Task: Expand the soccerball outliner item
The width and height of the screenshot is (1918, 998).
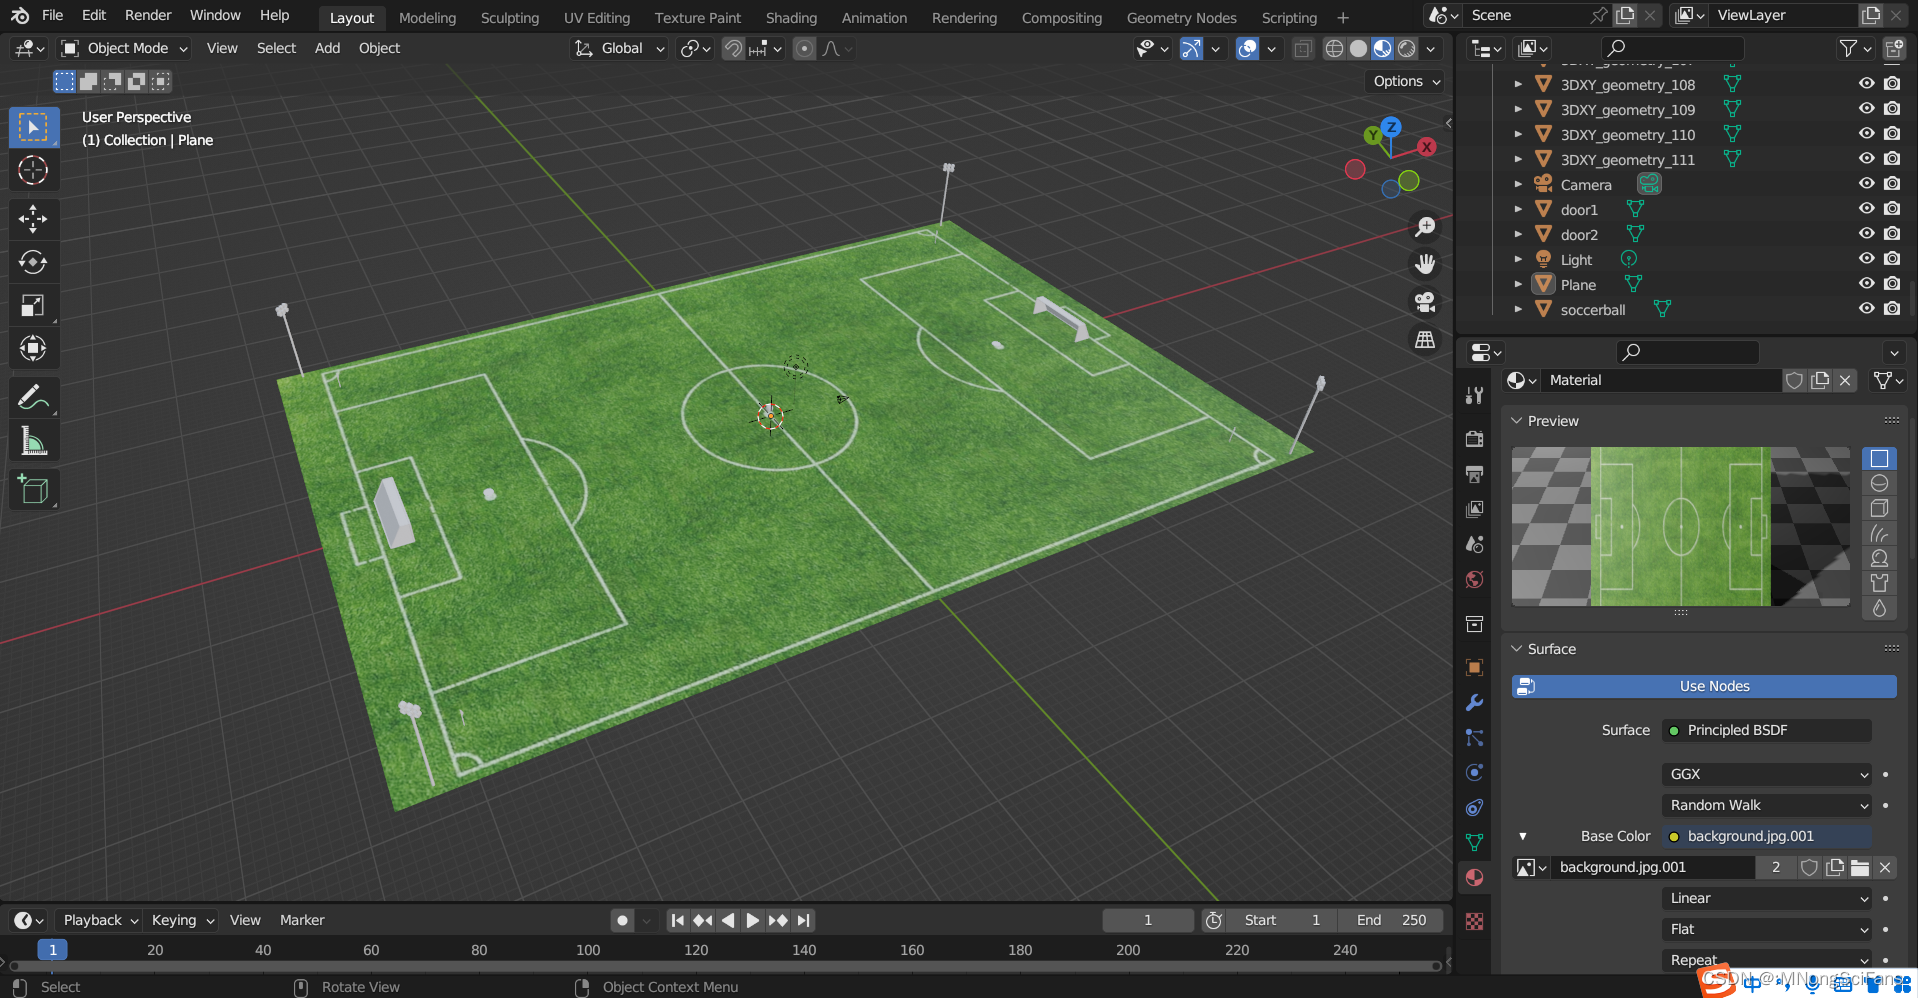Action: tap(1518, 309)
